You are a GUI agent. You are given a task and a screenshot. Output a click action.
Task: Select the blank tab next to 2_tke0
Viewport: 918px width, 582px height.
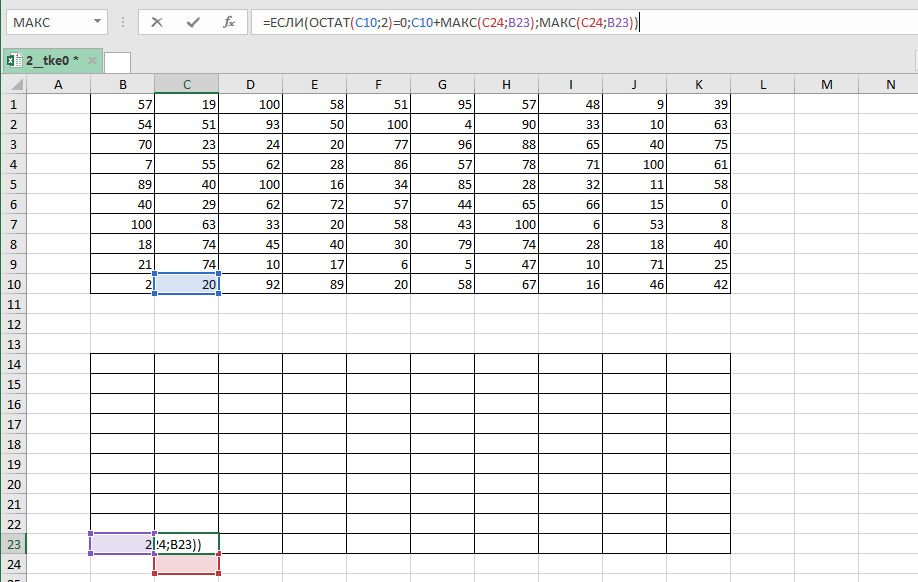click(117, 62)
